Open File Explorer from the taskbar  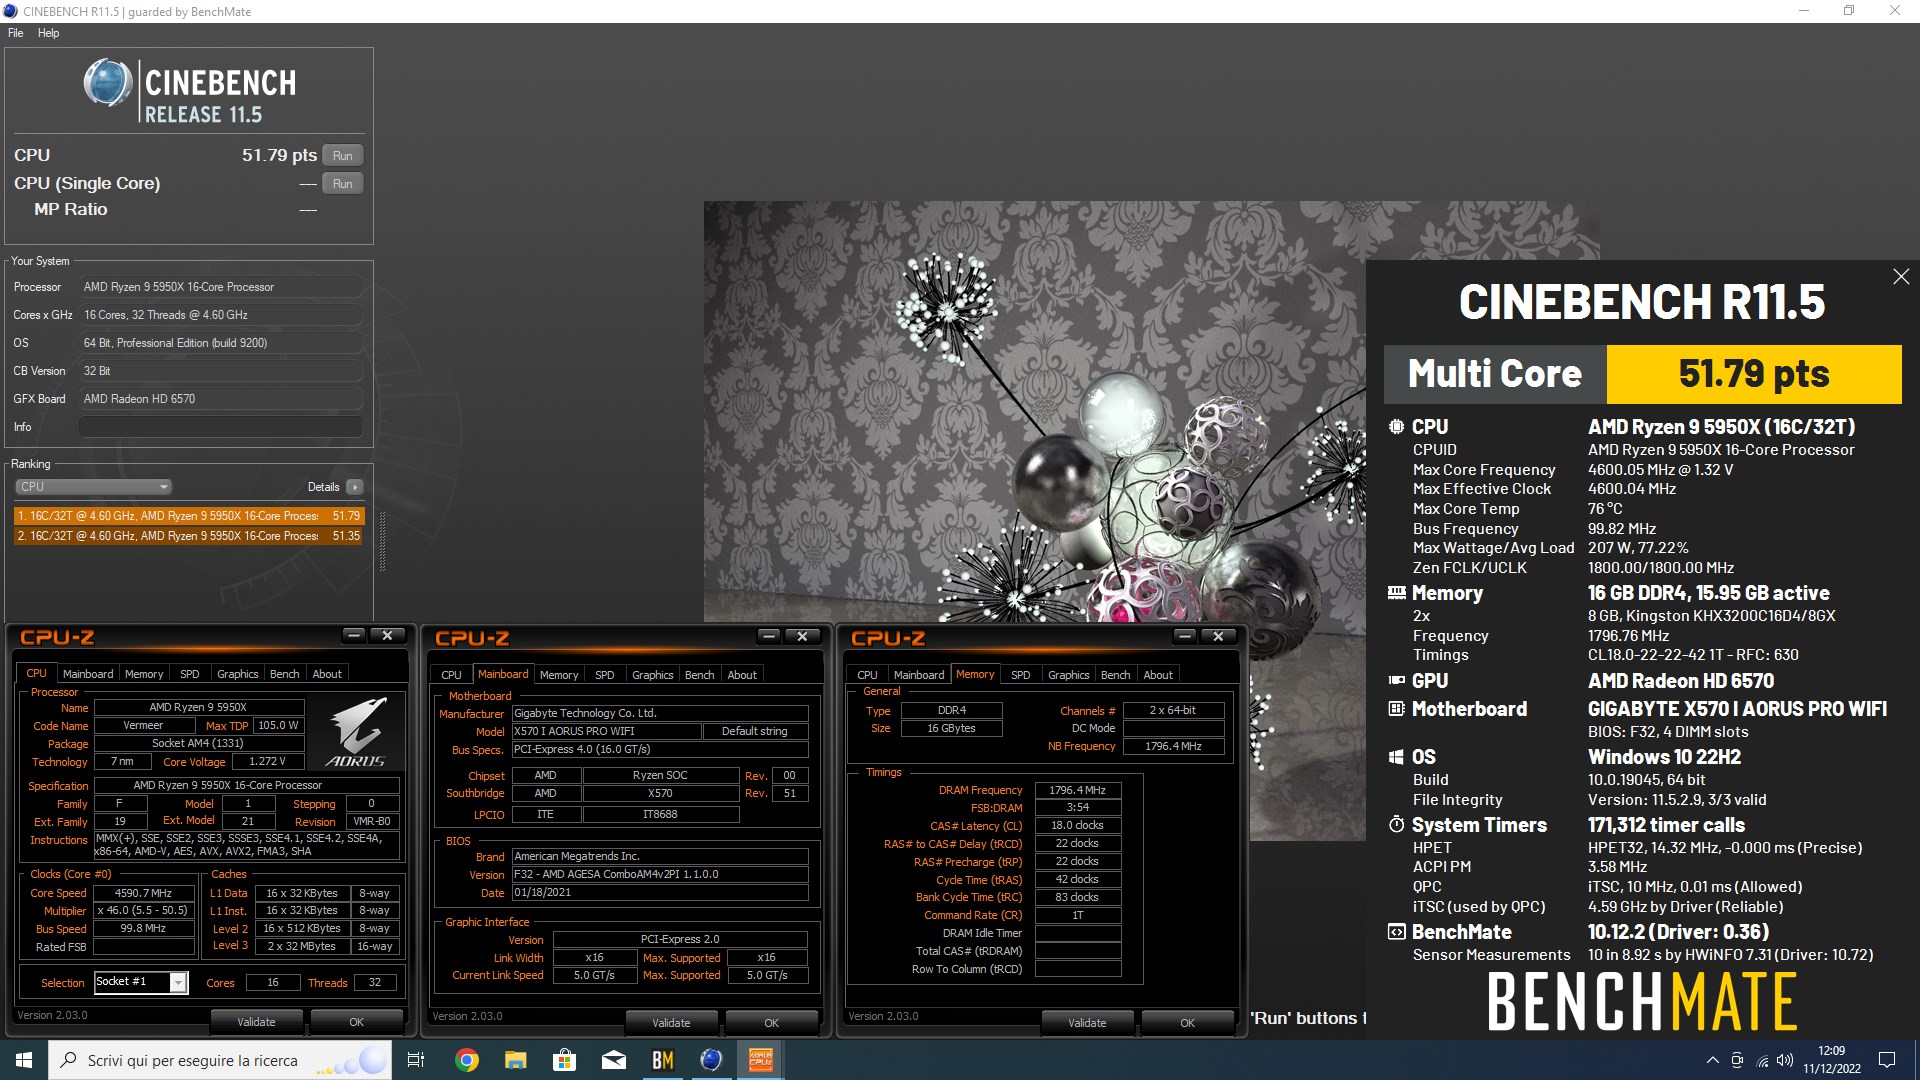515,1060
